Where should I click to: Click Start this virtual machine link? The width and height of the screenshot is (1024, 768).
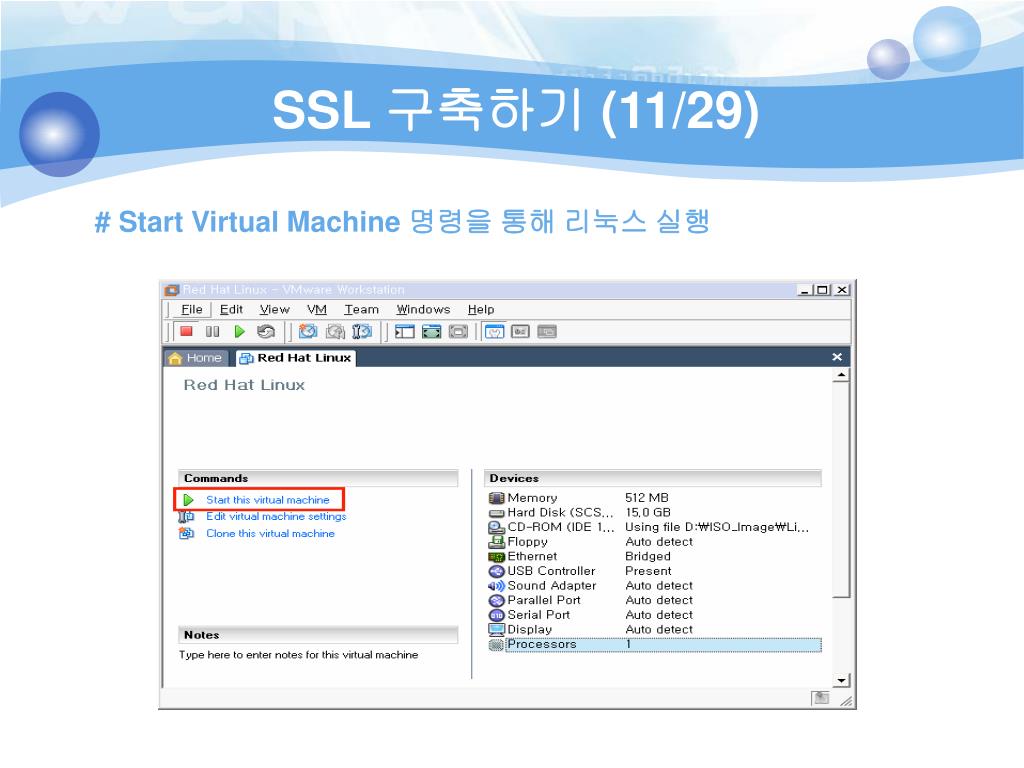pos(268,500)
